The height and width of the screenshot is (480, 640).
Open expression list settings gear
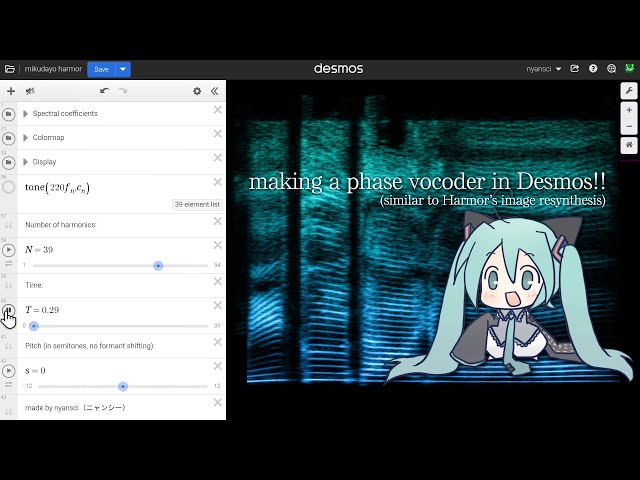point(197,91)
